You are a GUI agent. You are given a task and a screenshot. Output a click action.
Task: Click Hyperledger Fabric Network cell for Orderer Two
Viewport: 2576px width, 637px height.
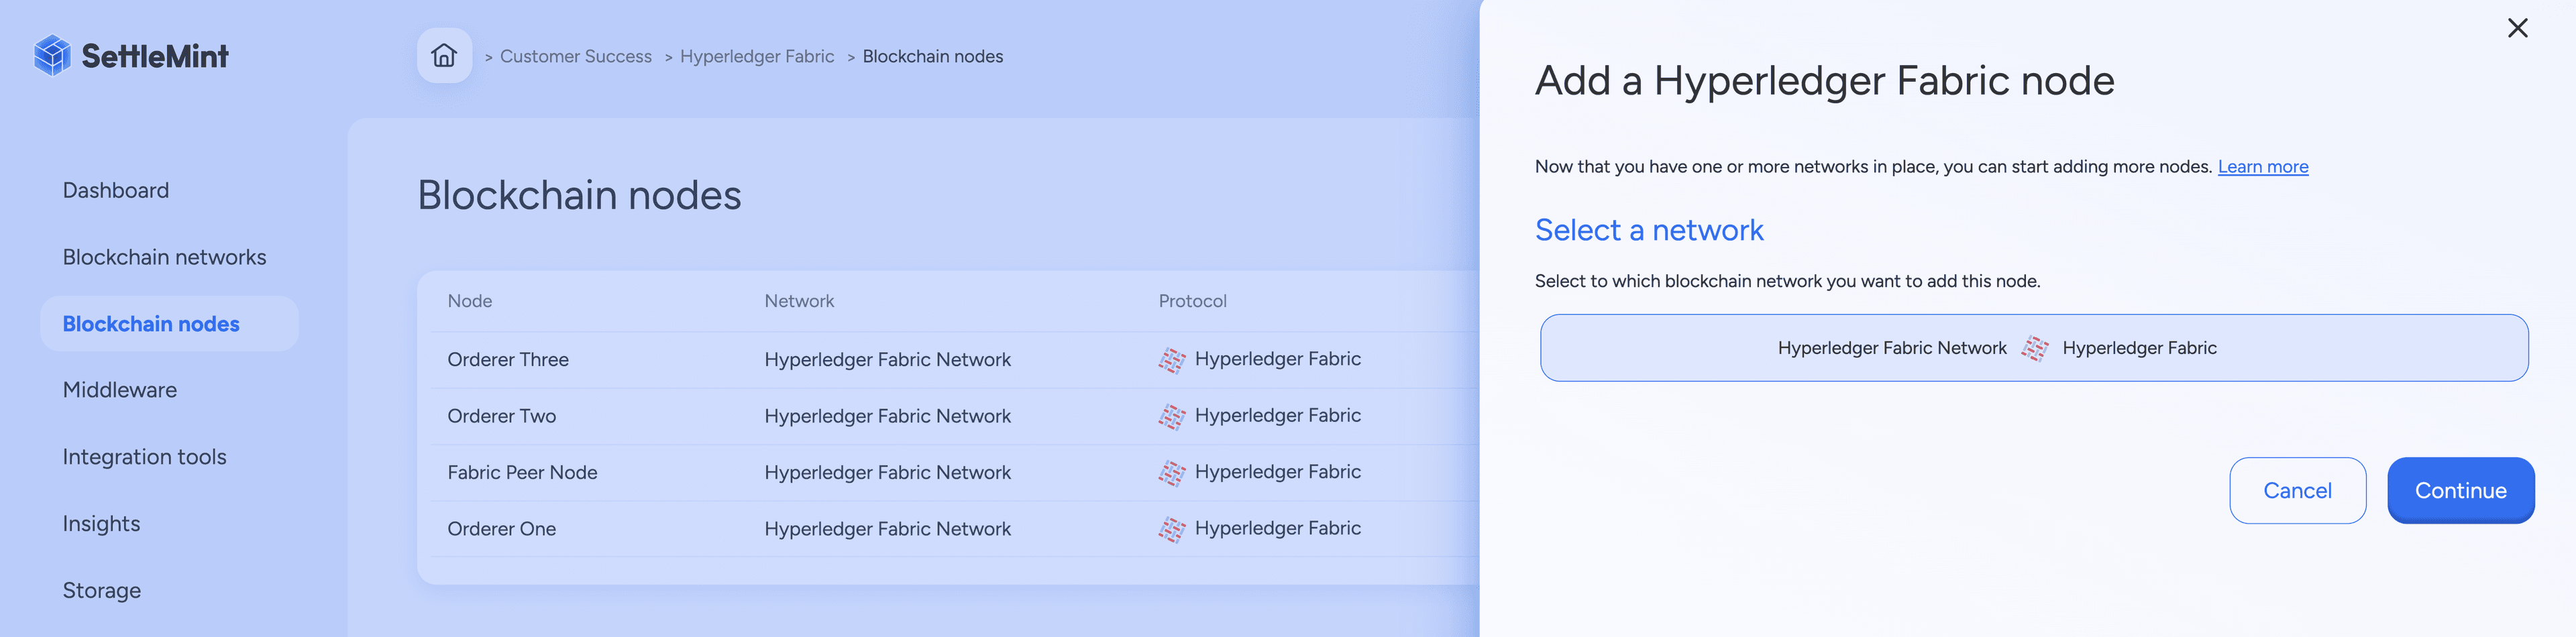tap(888, 416)
